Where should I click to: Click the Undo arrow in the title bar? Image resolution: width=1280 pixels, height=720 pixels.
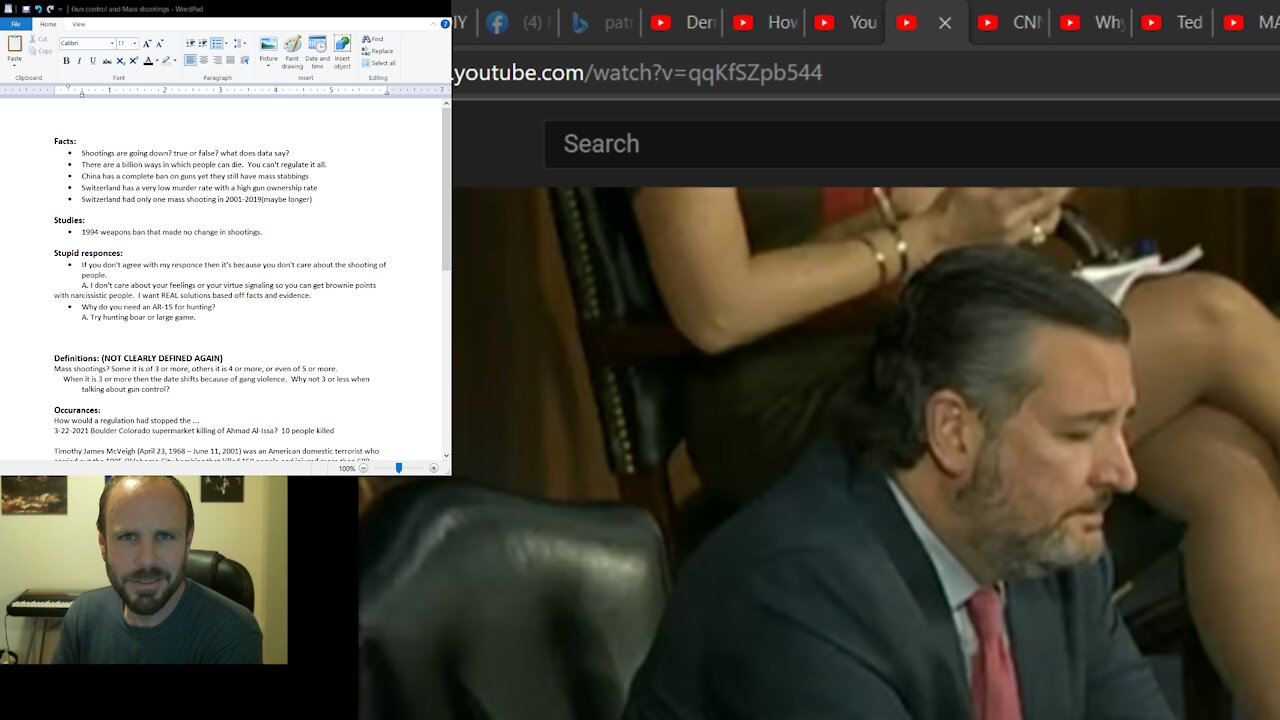38,9
